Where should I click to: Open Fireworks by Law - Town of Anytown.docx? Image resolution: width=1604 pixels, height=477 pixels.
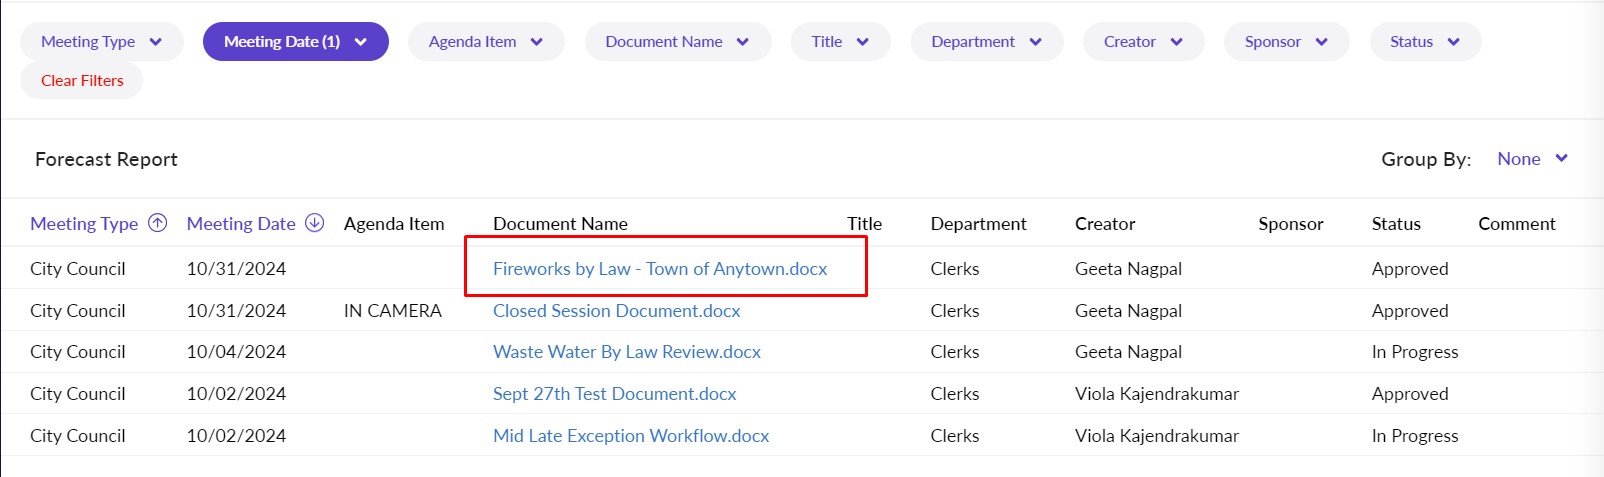click(x=660, y=269)
